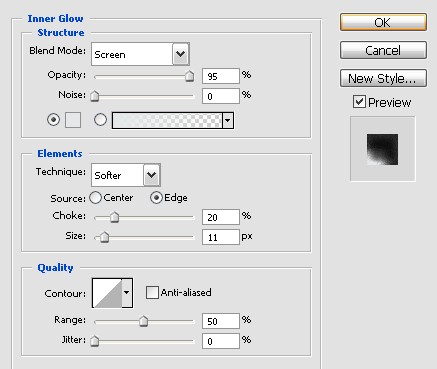Click the Range slider handle
Screen dimensions: 437x369
pos(143,321)
